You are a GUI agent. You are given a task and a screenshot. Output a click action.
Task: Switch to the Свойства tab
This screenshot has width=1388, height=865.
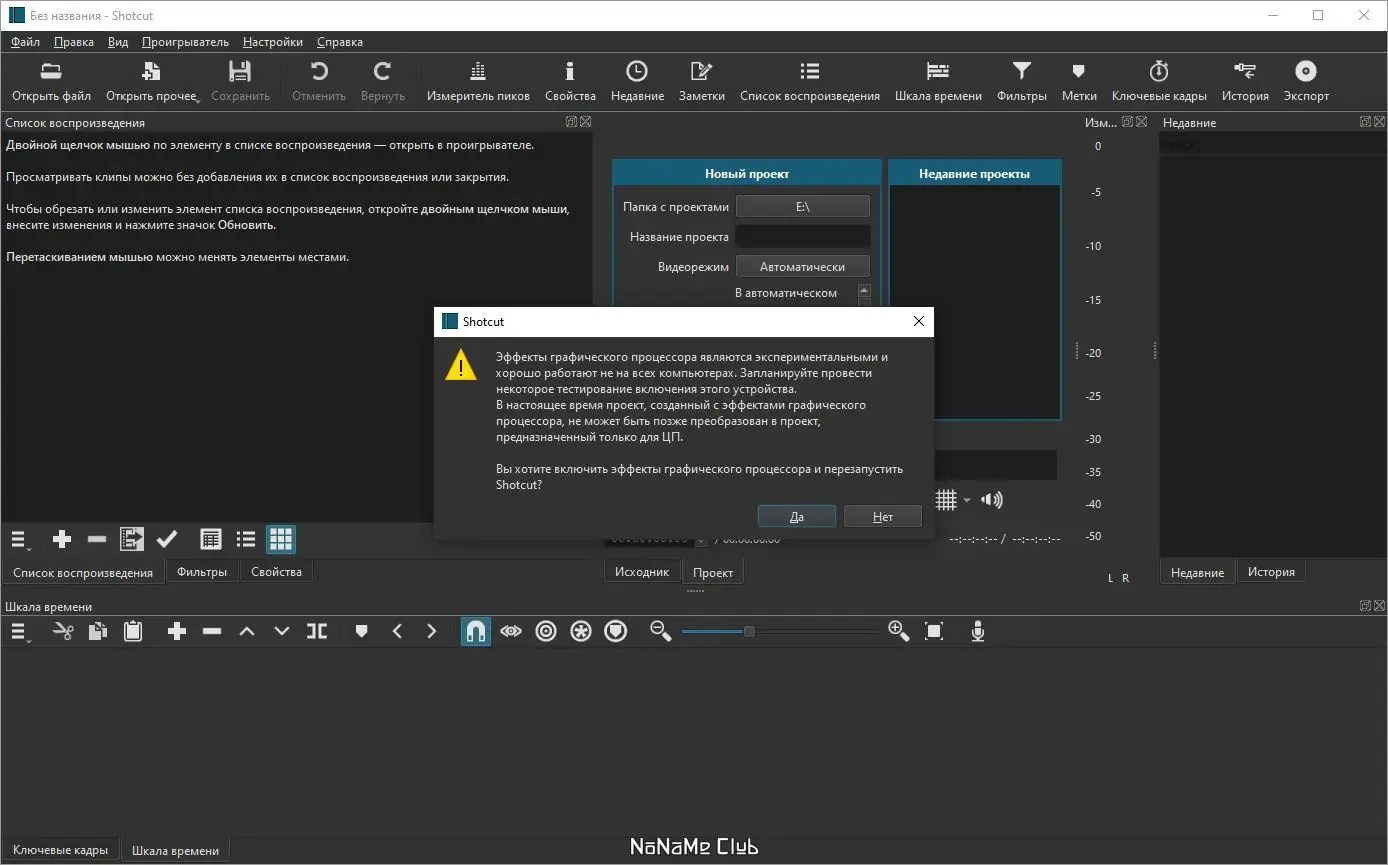[x=276, y=572]
